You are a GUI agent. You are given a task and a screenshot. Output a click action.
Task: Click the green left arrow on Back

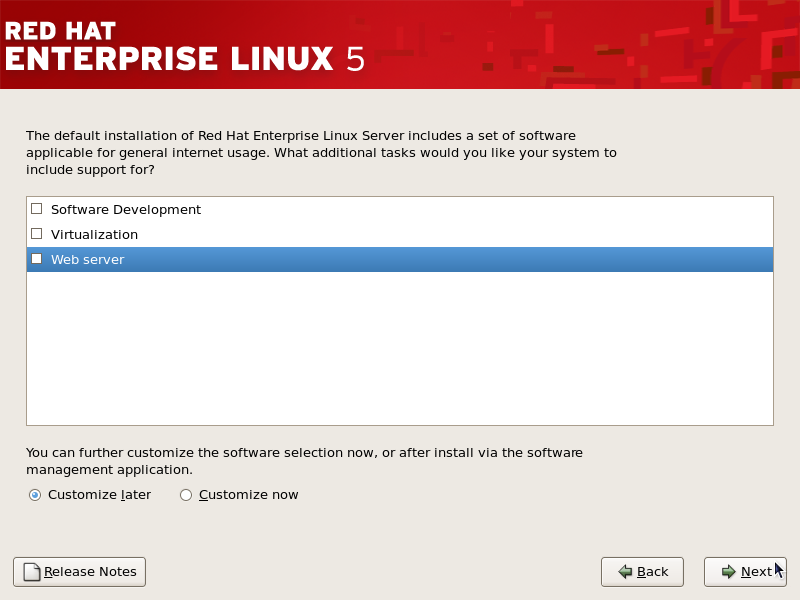pyautogui.click(x=625, y=572)
